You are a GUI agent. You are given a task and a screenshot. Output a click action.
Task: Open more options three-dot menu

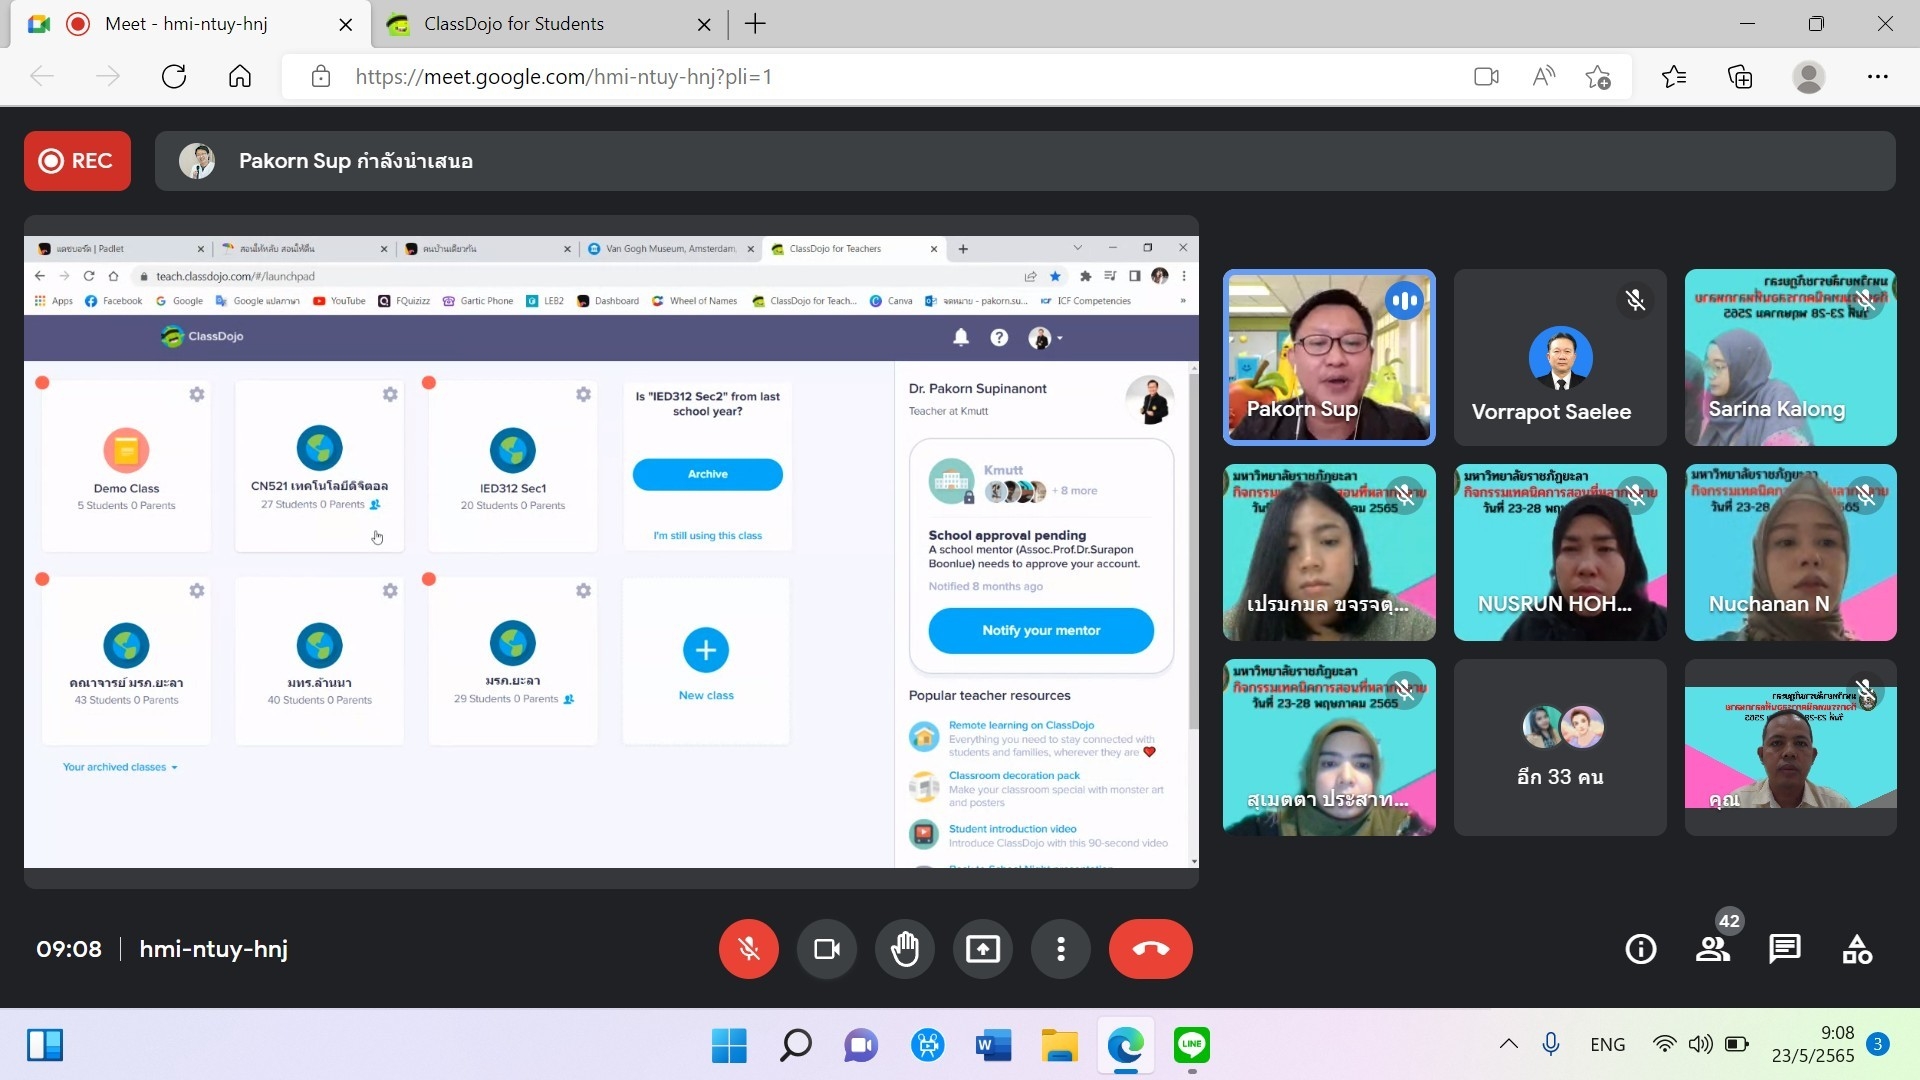1060,948
